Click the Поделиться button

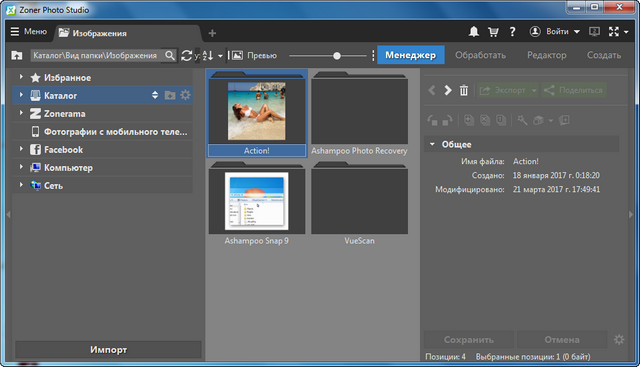pos(573,90)
